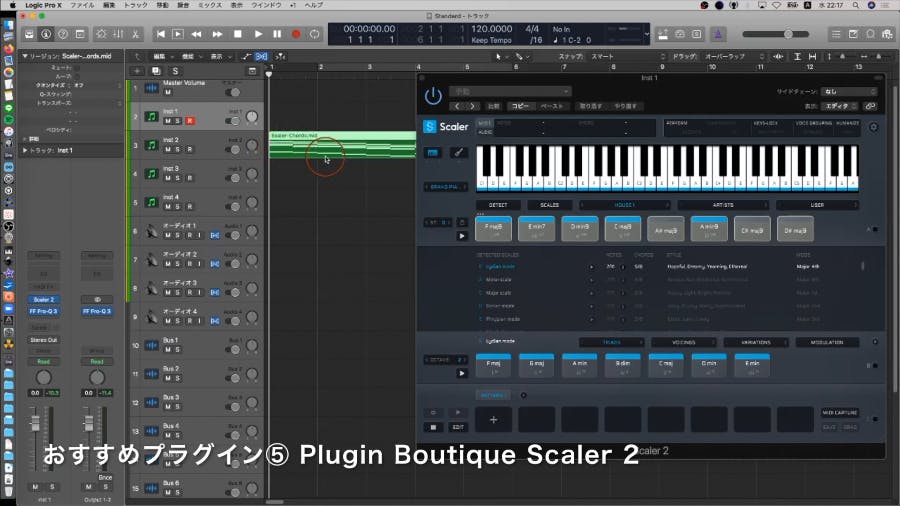900x506 pixels.
Task: Add a new track with plus button
Action: coord(137,71)
